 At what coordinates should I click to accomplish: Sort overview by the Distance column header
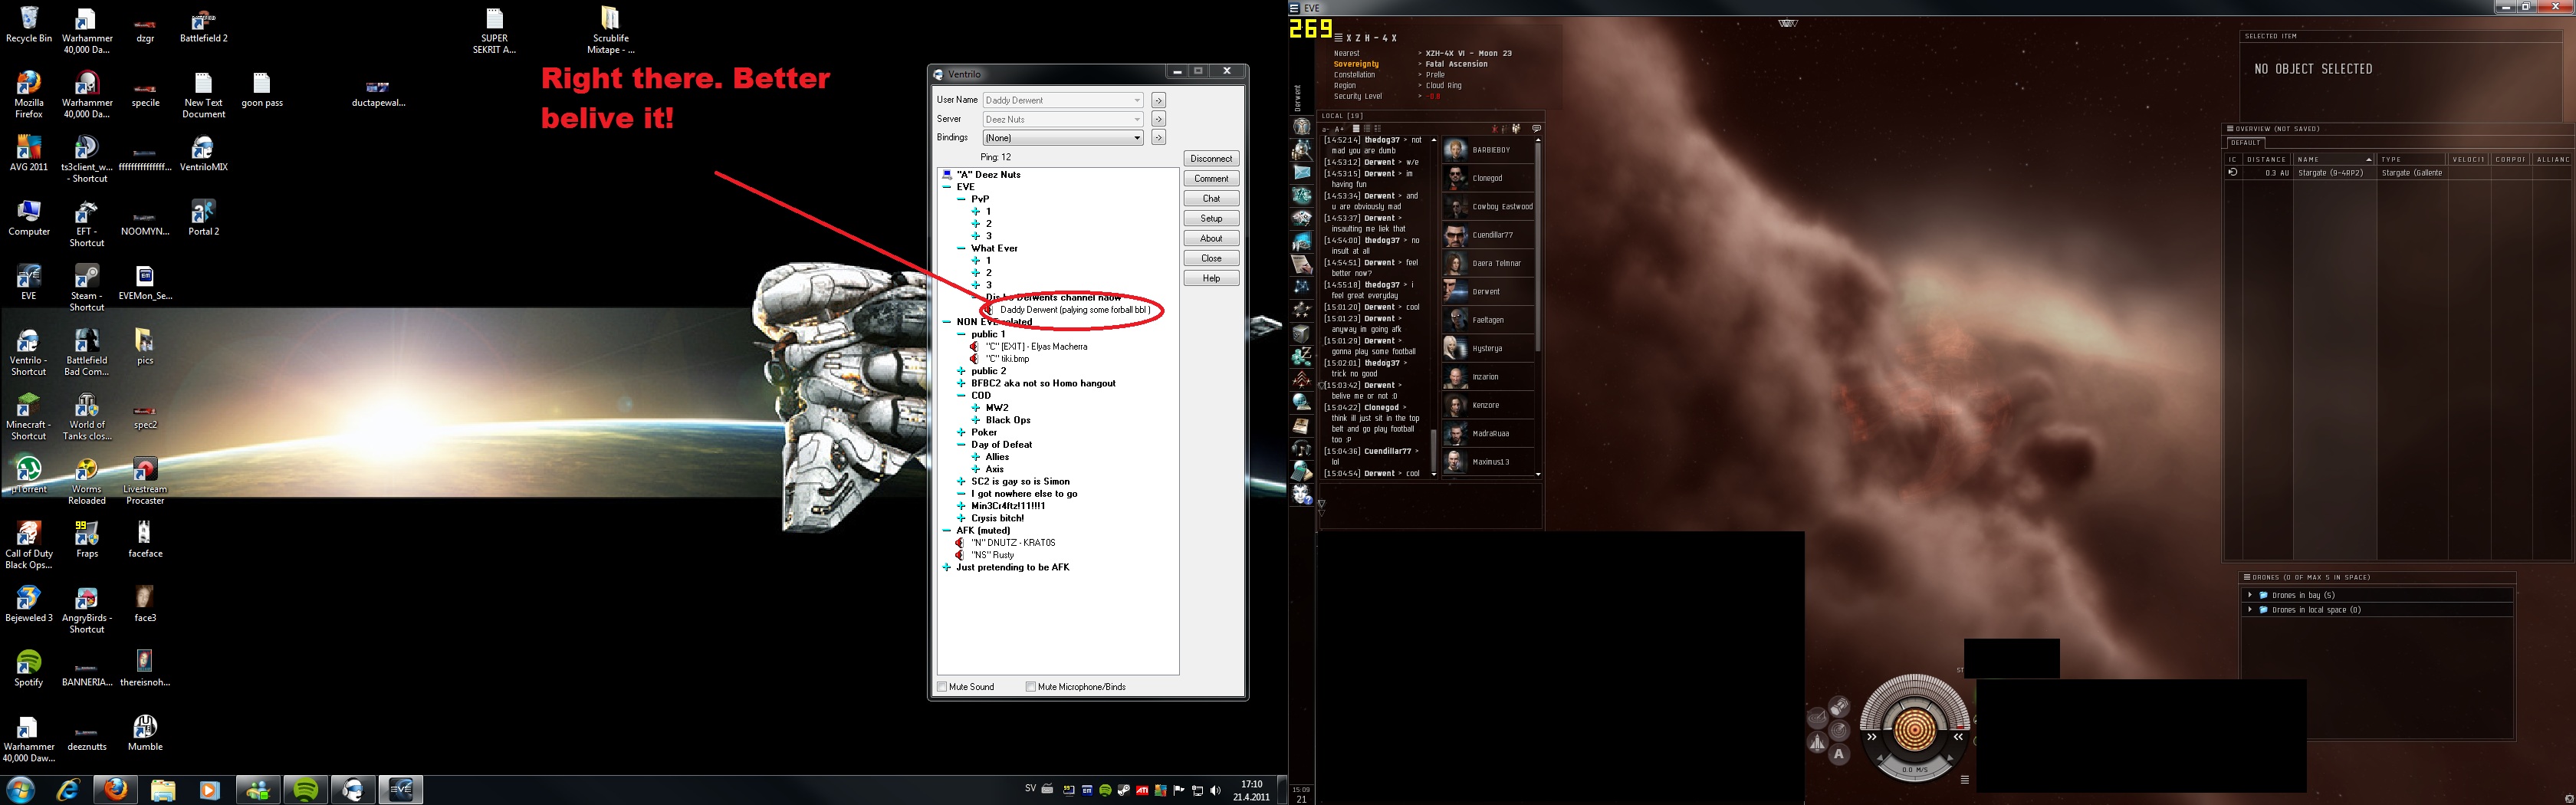tap(2266, 159)
